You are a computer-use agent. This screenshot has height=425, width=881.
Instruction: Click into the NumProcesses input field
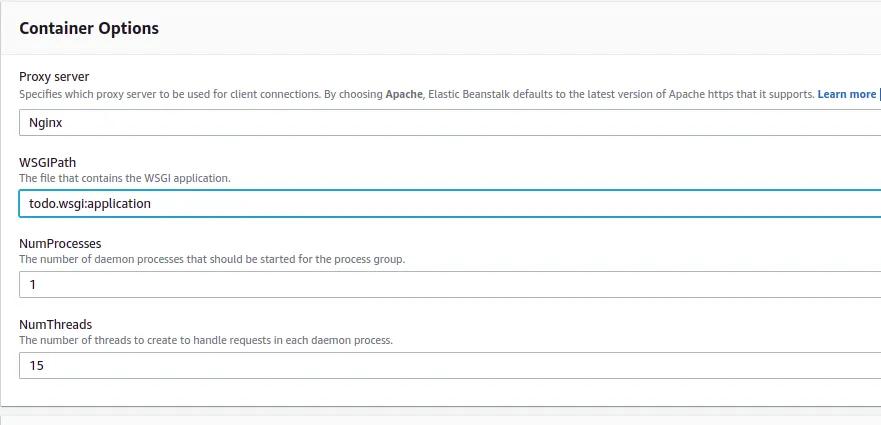coord(450,284)
